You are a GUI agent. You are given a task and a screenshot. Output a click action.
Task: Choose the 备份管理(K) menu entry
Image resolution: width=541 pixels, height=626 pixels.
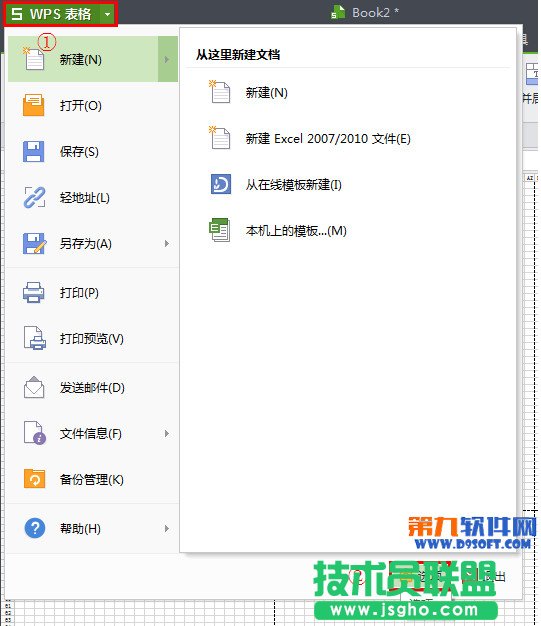tap(92, 479)
